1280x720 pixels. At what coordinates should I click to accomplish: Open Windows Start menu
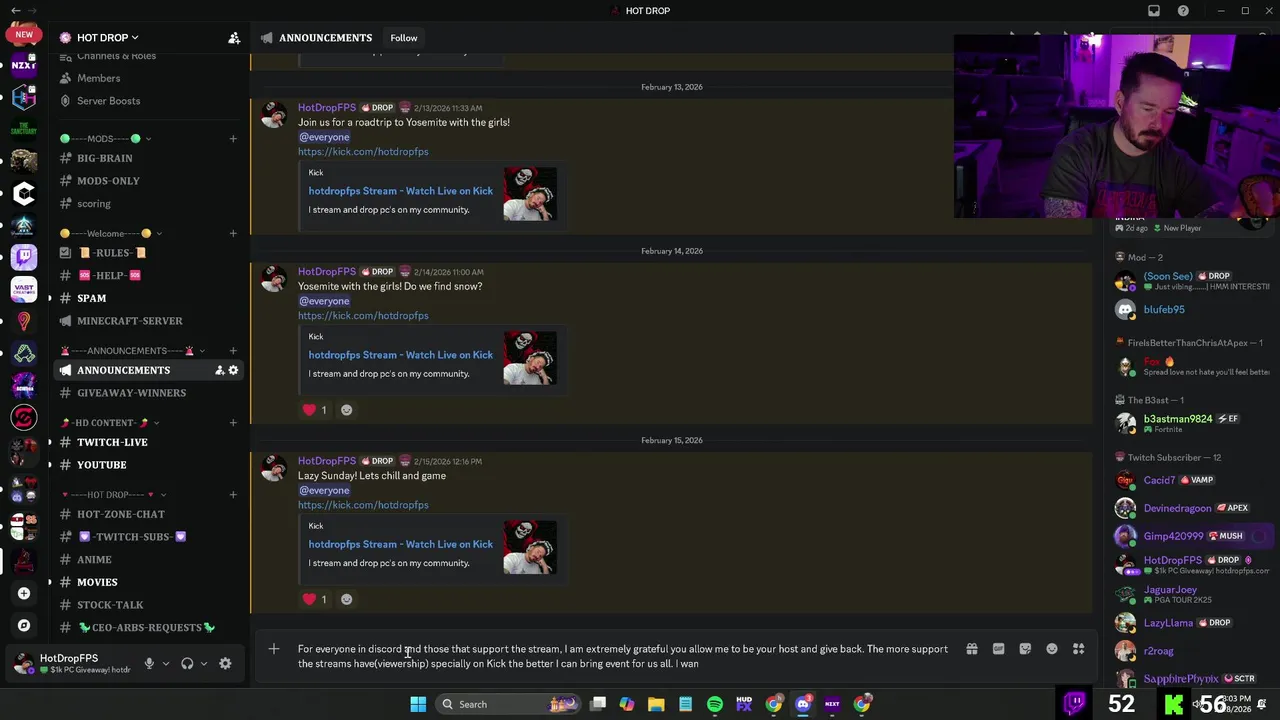(419, 704)
